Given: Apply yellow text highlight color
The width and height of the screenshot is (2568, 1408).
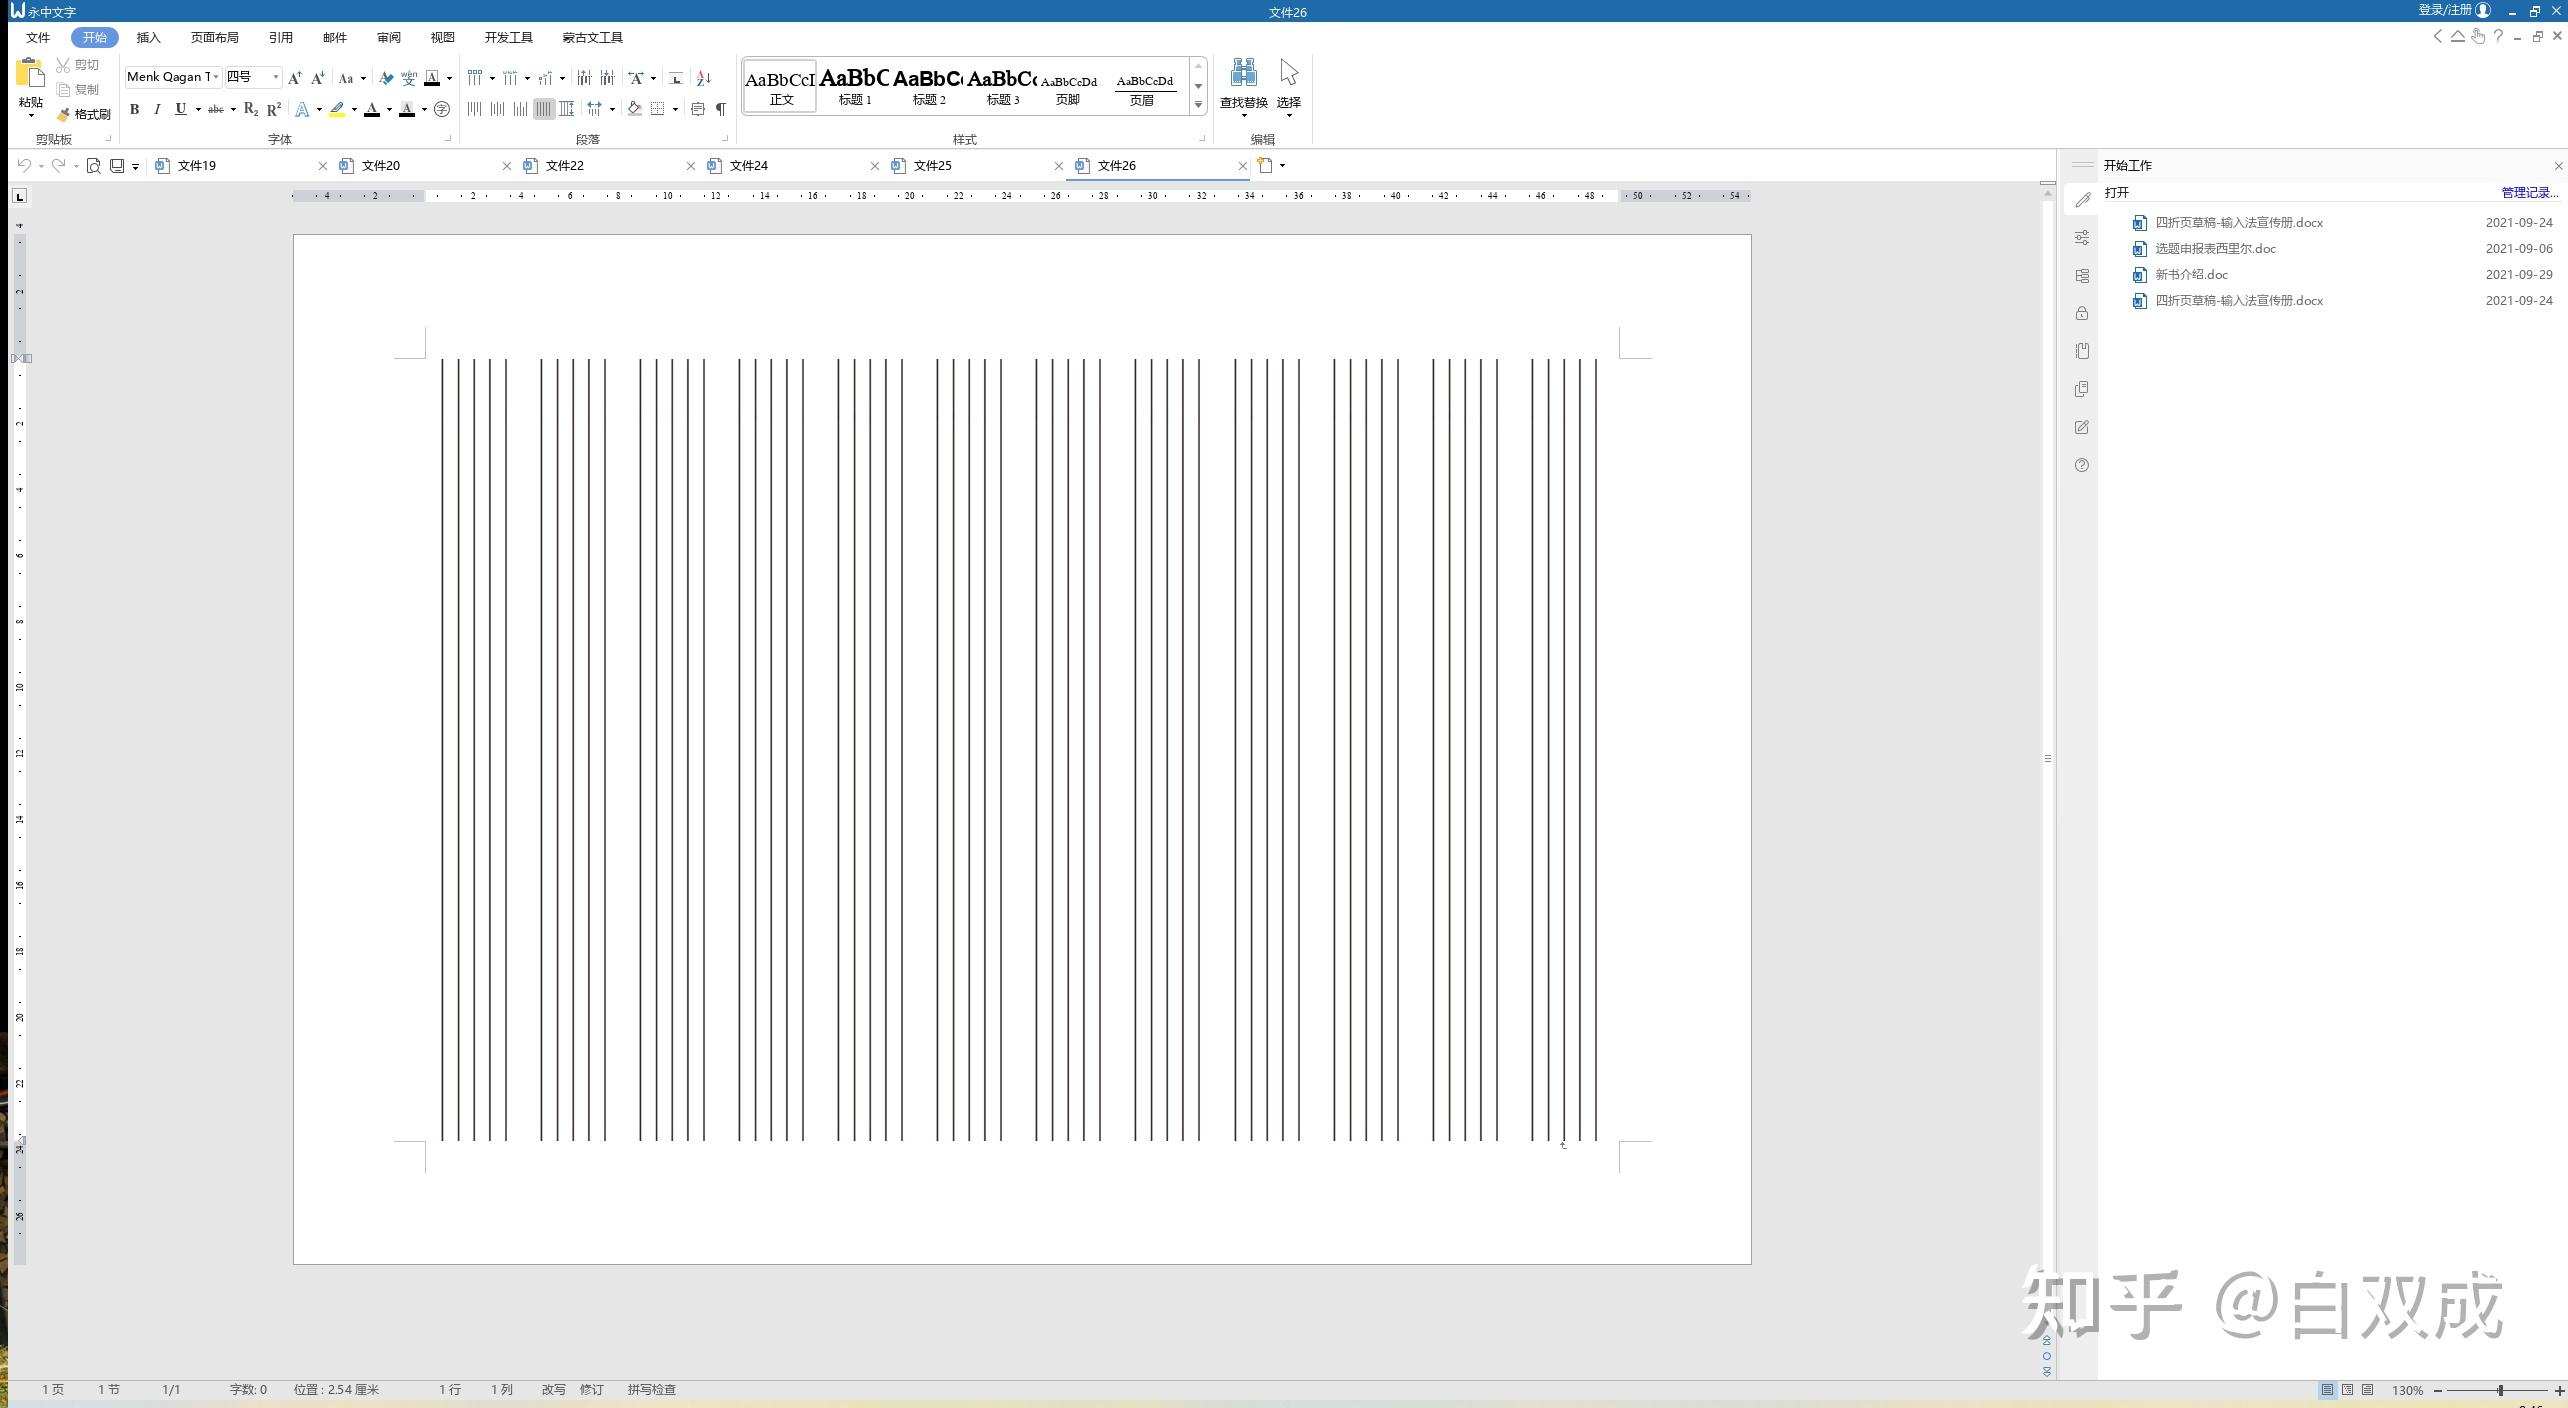Looking at the screenshot, I should (x=337, y=110).
